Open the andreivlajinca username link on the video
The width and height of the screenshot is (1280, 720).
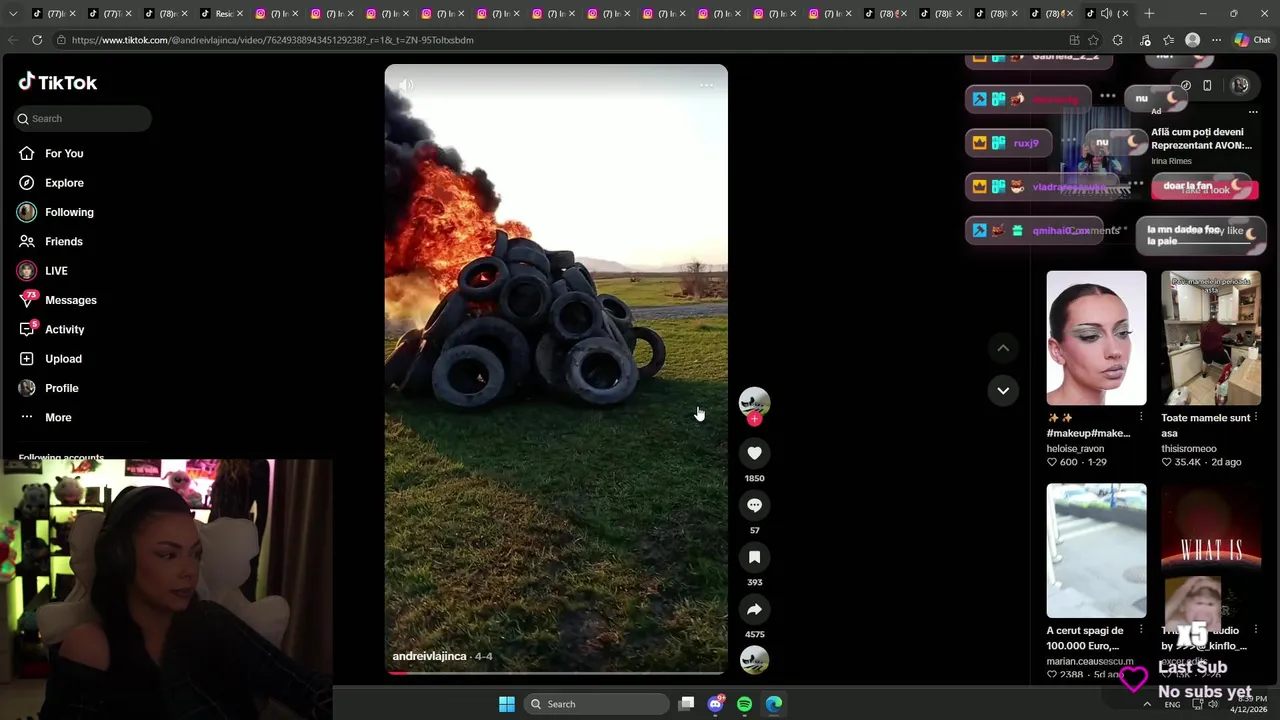pyautogui.click(x=429, y=656)
